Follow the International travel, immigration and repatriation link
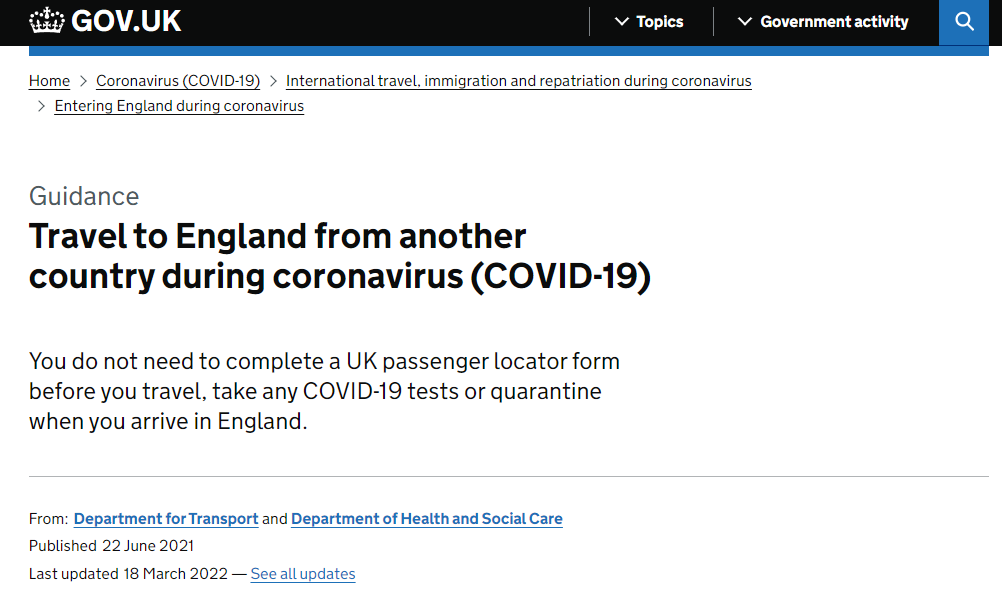The image size is (1002, 597). coord(518,81)
